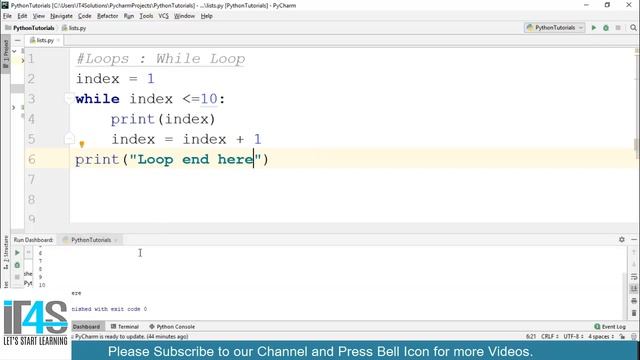Open Search Everywhere magnifier icon

click(633, 28)
